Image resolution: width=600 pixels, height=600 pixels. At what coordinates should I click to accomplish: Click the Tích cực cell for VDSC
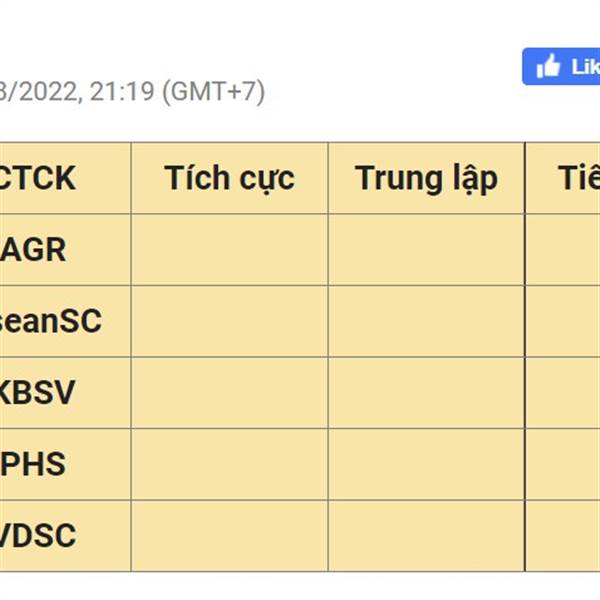click(230, 536)
